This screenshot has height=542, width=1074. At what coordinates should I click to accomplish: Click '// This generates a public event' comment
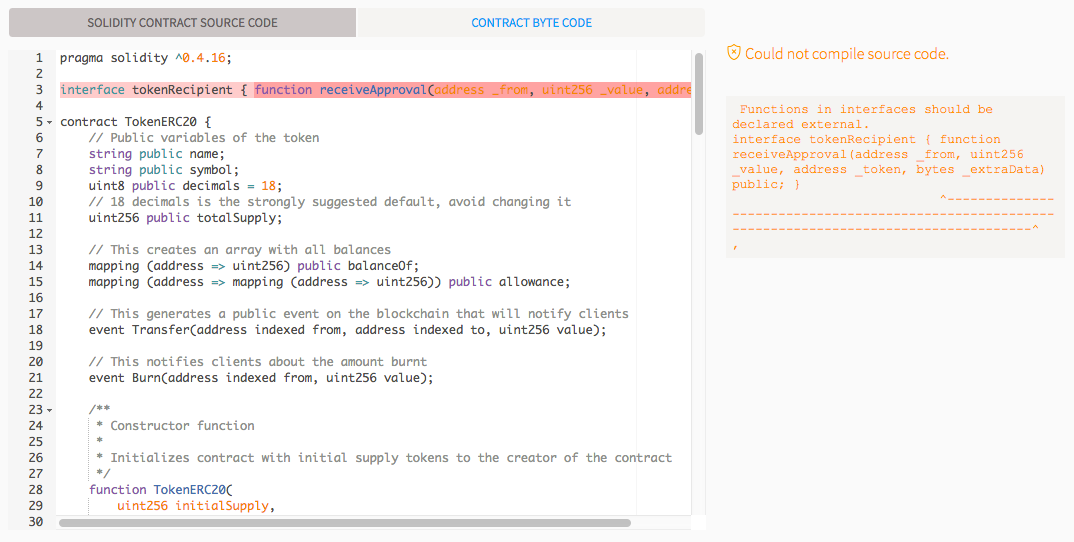(358, 314)
